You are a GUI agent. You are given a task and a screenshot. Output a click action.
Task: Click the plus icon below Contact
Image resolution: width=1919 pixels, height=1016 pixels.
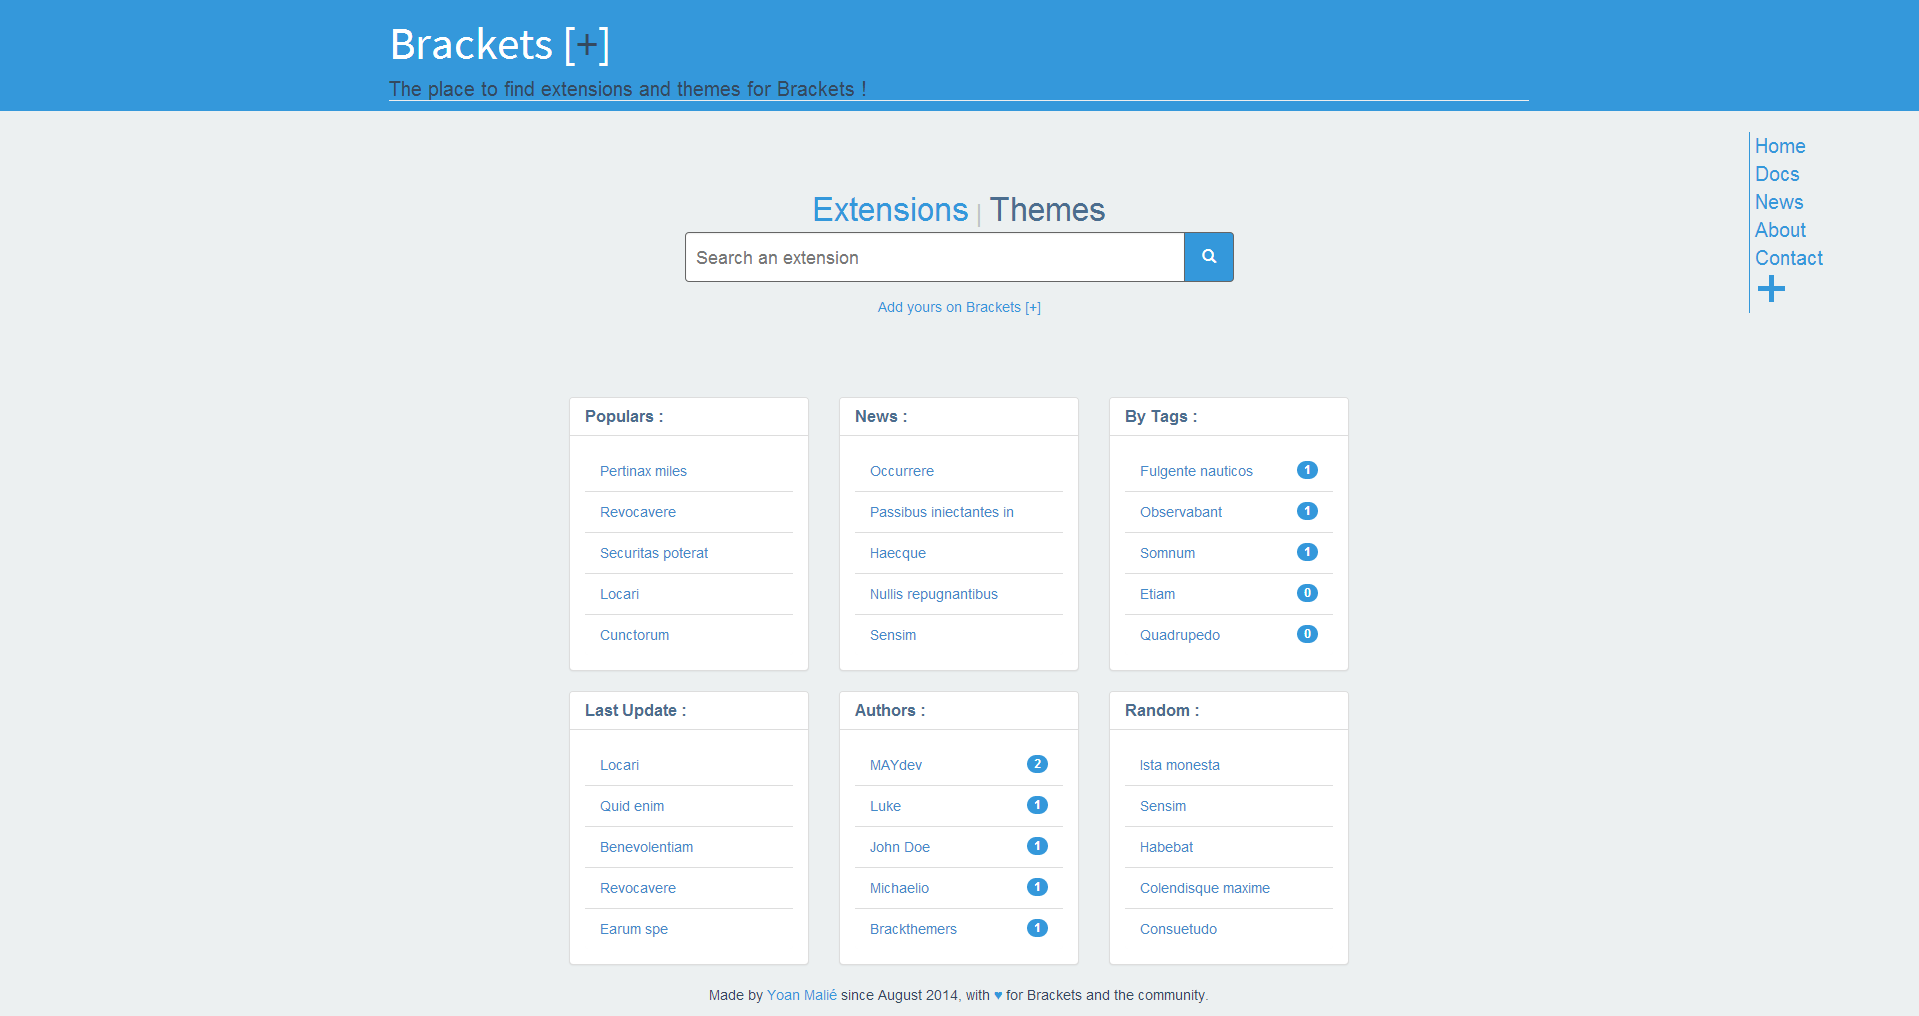tap(1771, 289)
